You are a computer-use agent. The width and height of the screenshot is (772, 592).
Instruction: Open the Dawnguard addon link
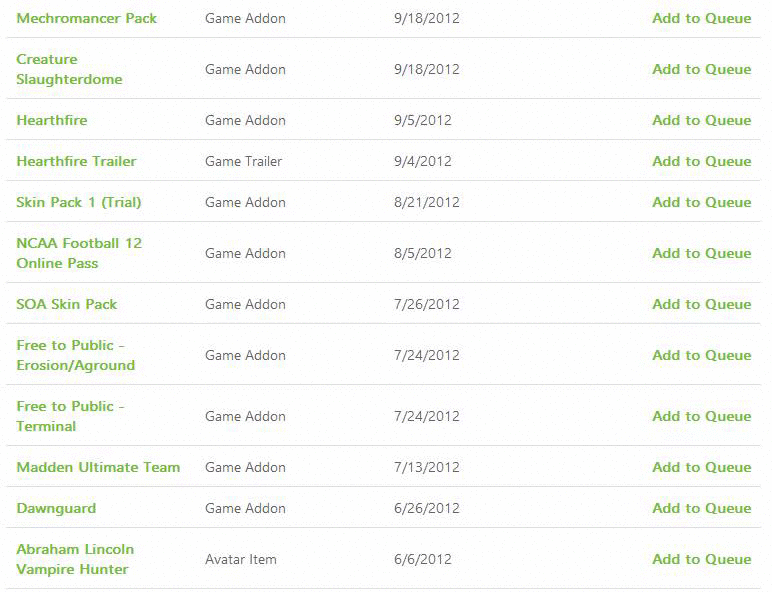pyautogui.click(x=56, y=508)
